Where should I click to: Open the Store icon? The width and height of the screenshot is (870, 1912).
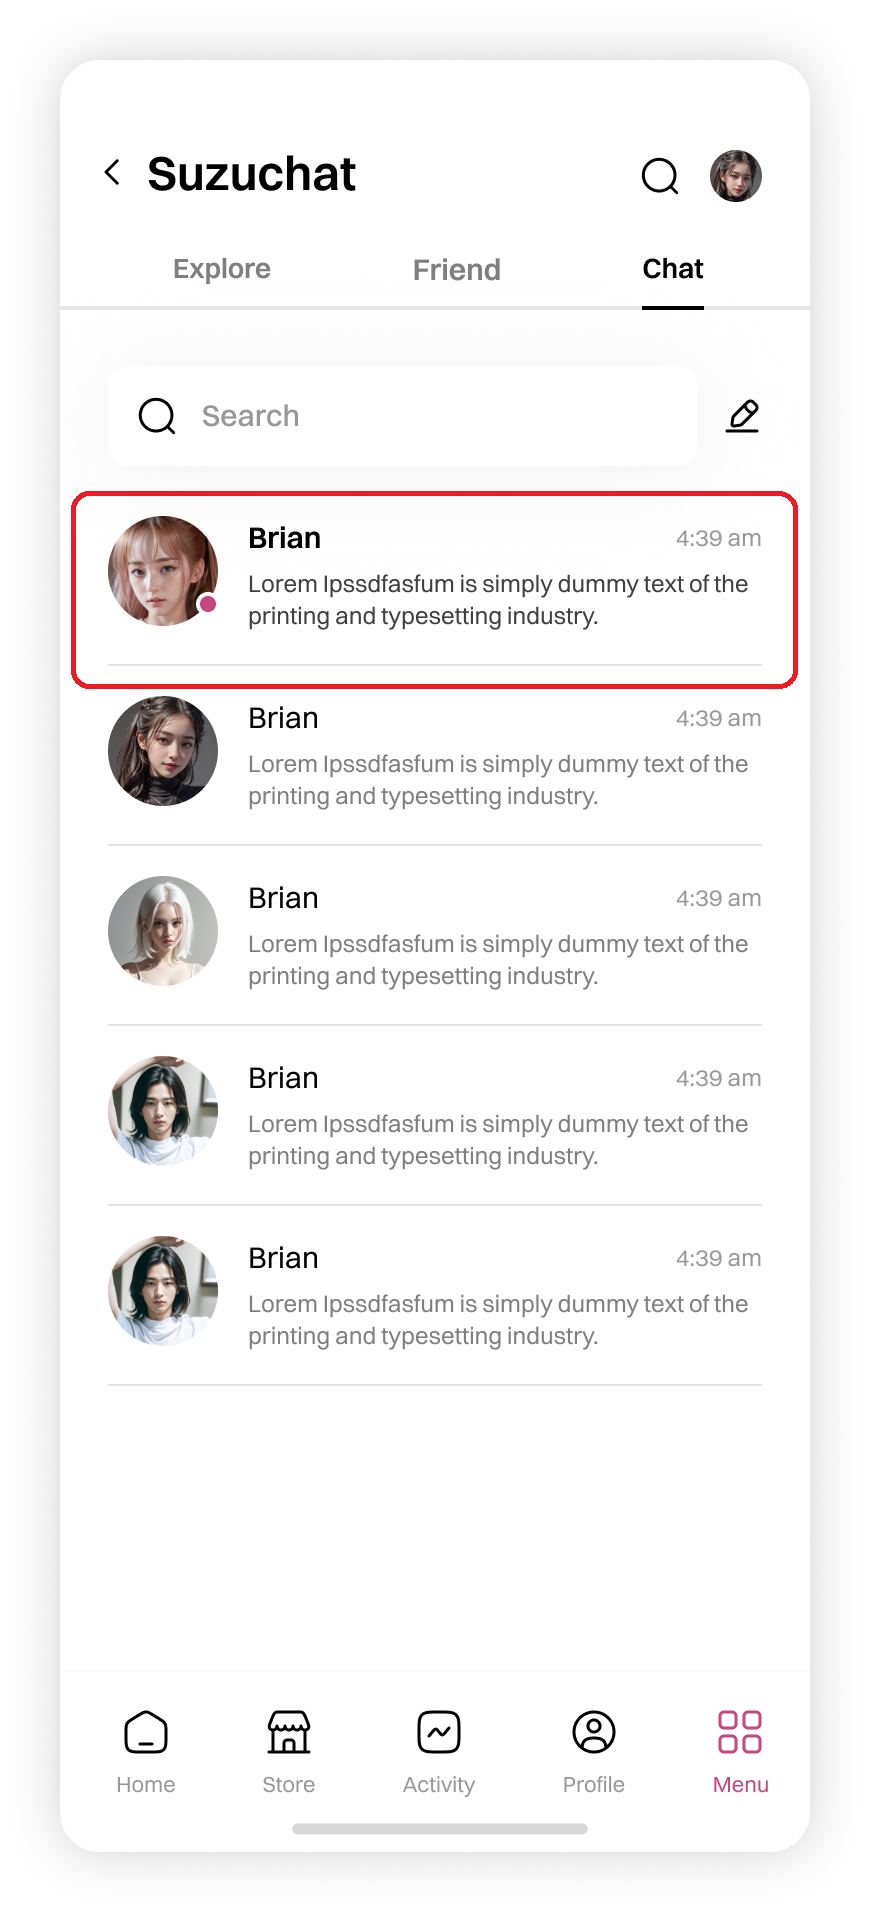(x=289, y=1732)
